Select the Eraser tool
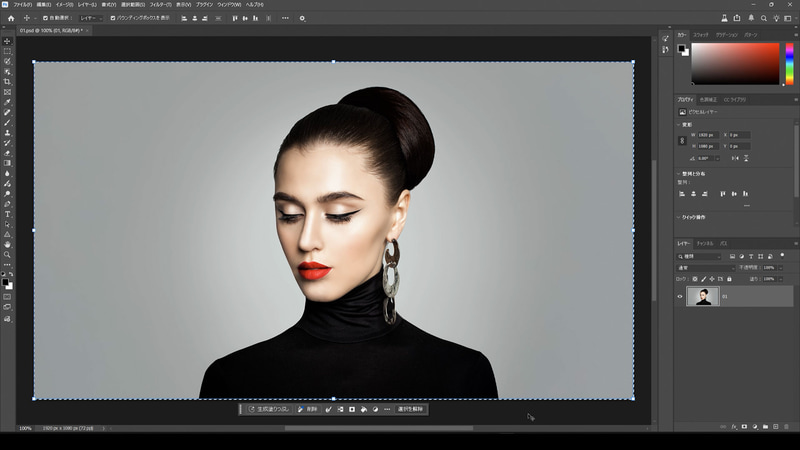Image resolution: width=800 pixels, height=450 pixels. (x=7, y=153)
